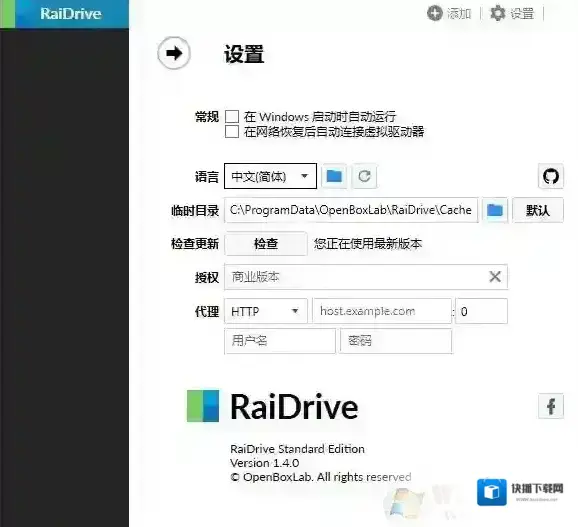The image size is (578, 527).
Task: Click RaiDrive Standard Edition text
Action: (297, 449)
